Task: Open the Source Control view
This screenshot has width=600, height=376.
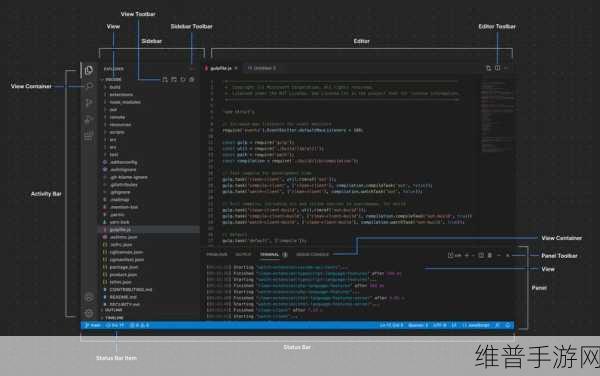Action: (x=89, y=103)
